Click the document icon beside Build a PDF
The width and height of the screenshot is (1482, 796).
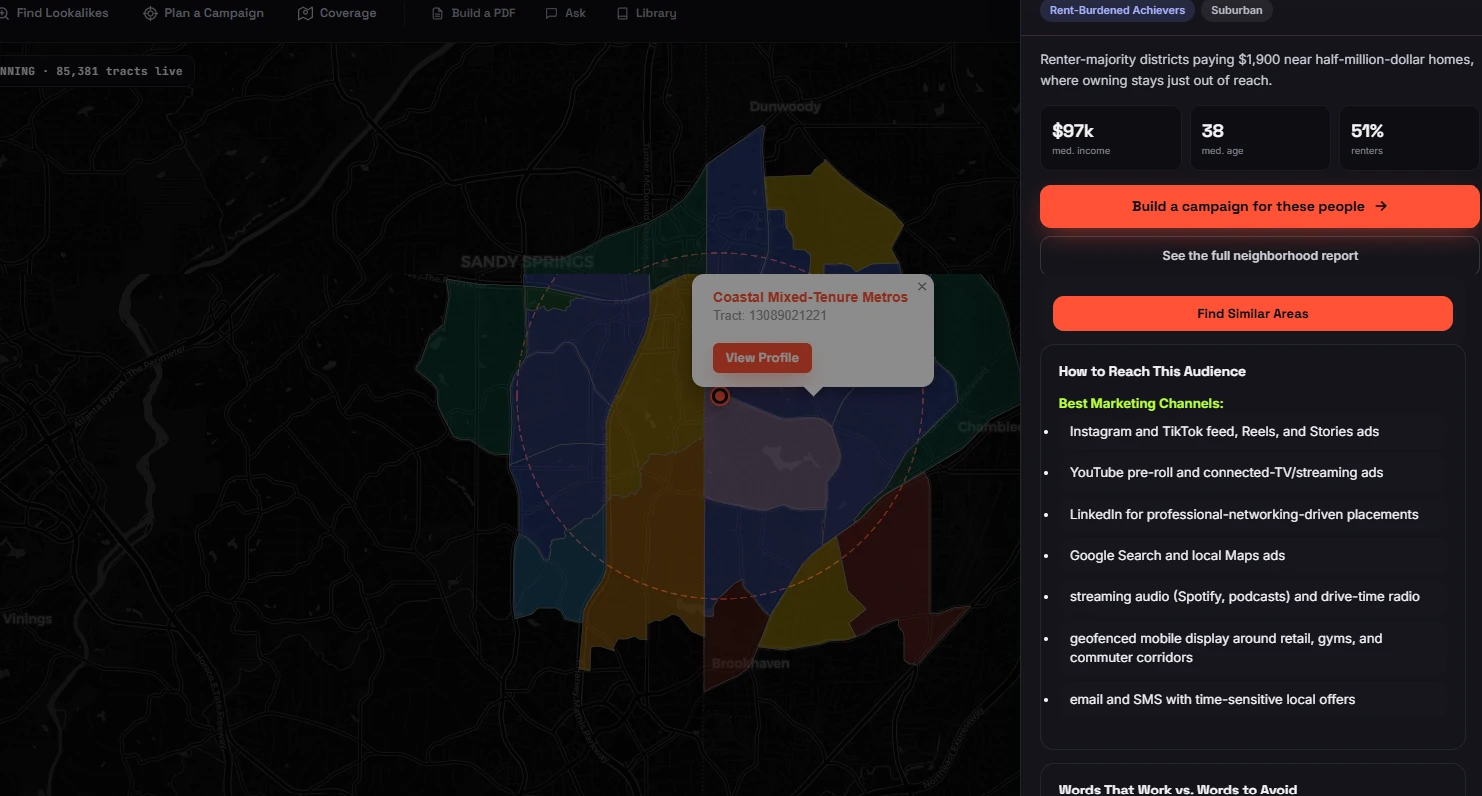coord(437,13)
